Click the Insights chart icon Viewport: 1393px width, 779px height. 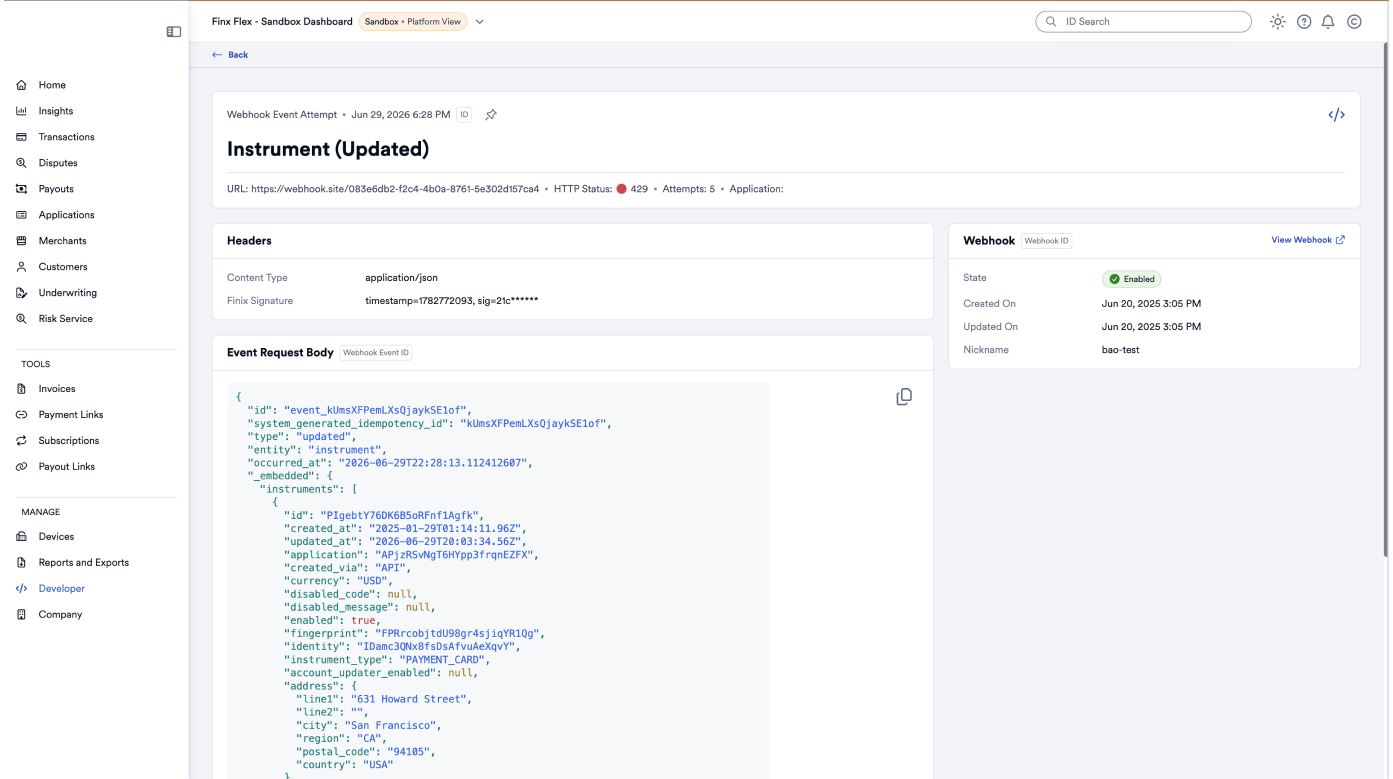tap(21, 111)
